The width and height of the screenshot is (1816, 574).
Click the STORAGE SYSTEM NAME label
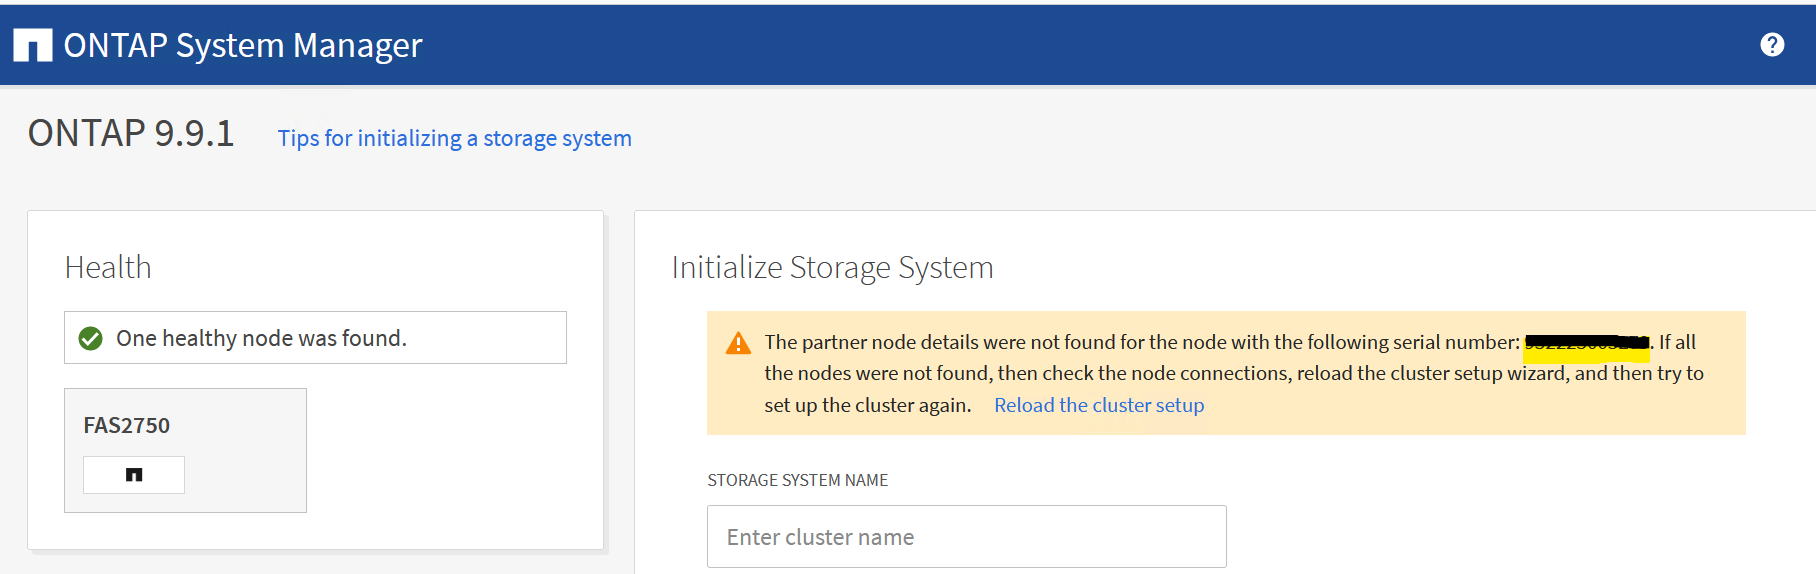pyautogui.click(x=797, y=480)
